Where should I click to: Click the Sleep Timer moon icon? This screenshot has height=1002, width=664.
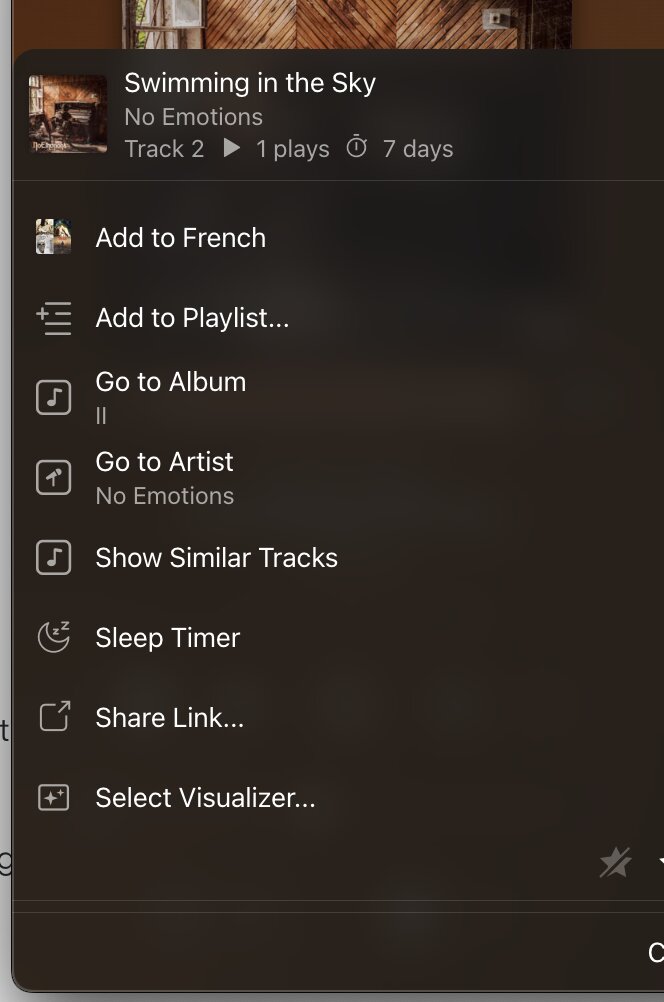[53, 638]
